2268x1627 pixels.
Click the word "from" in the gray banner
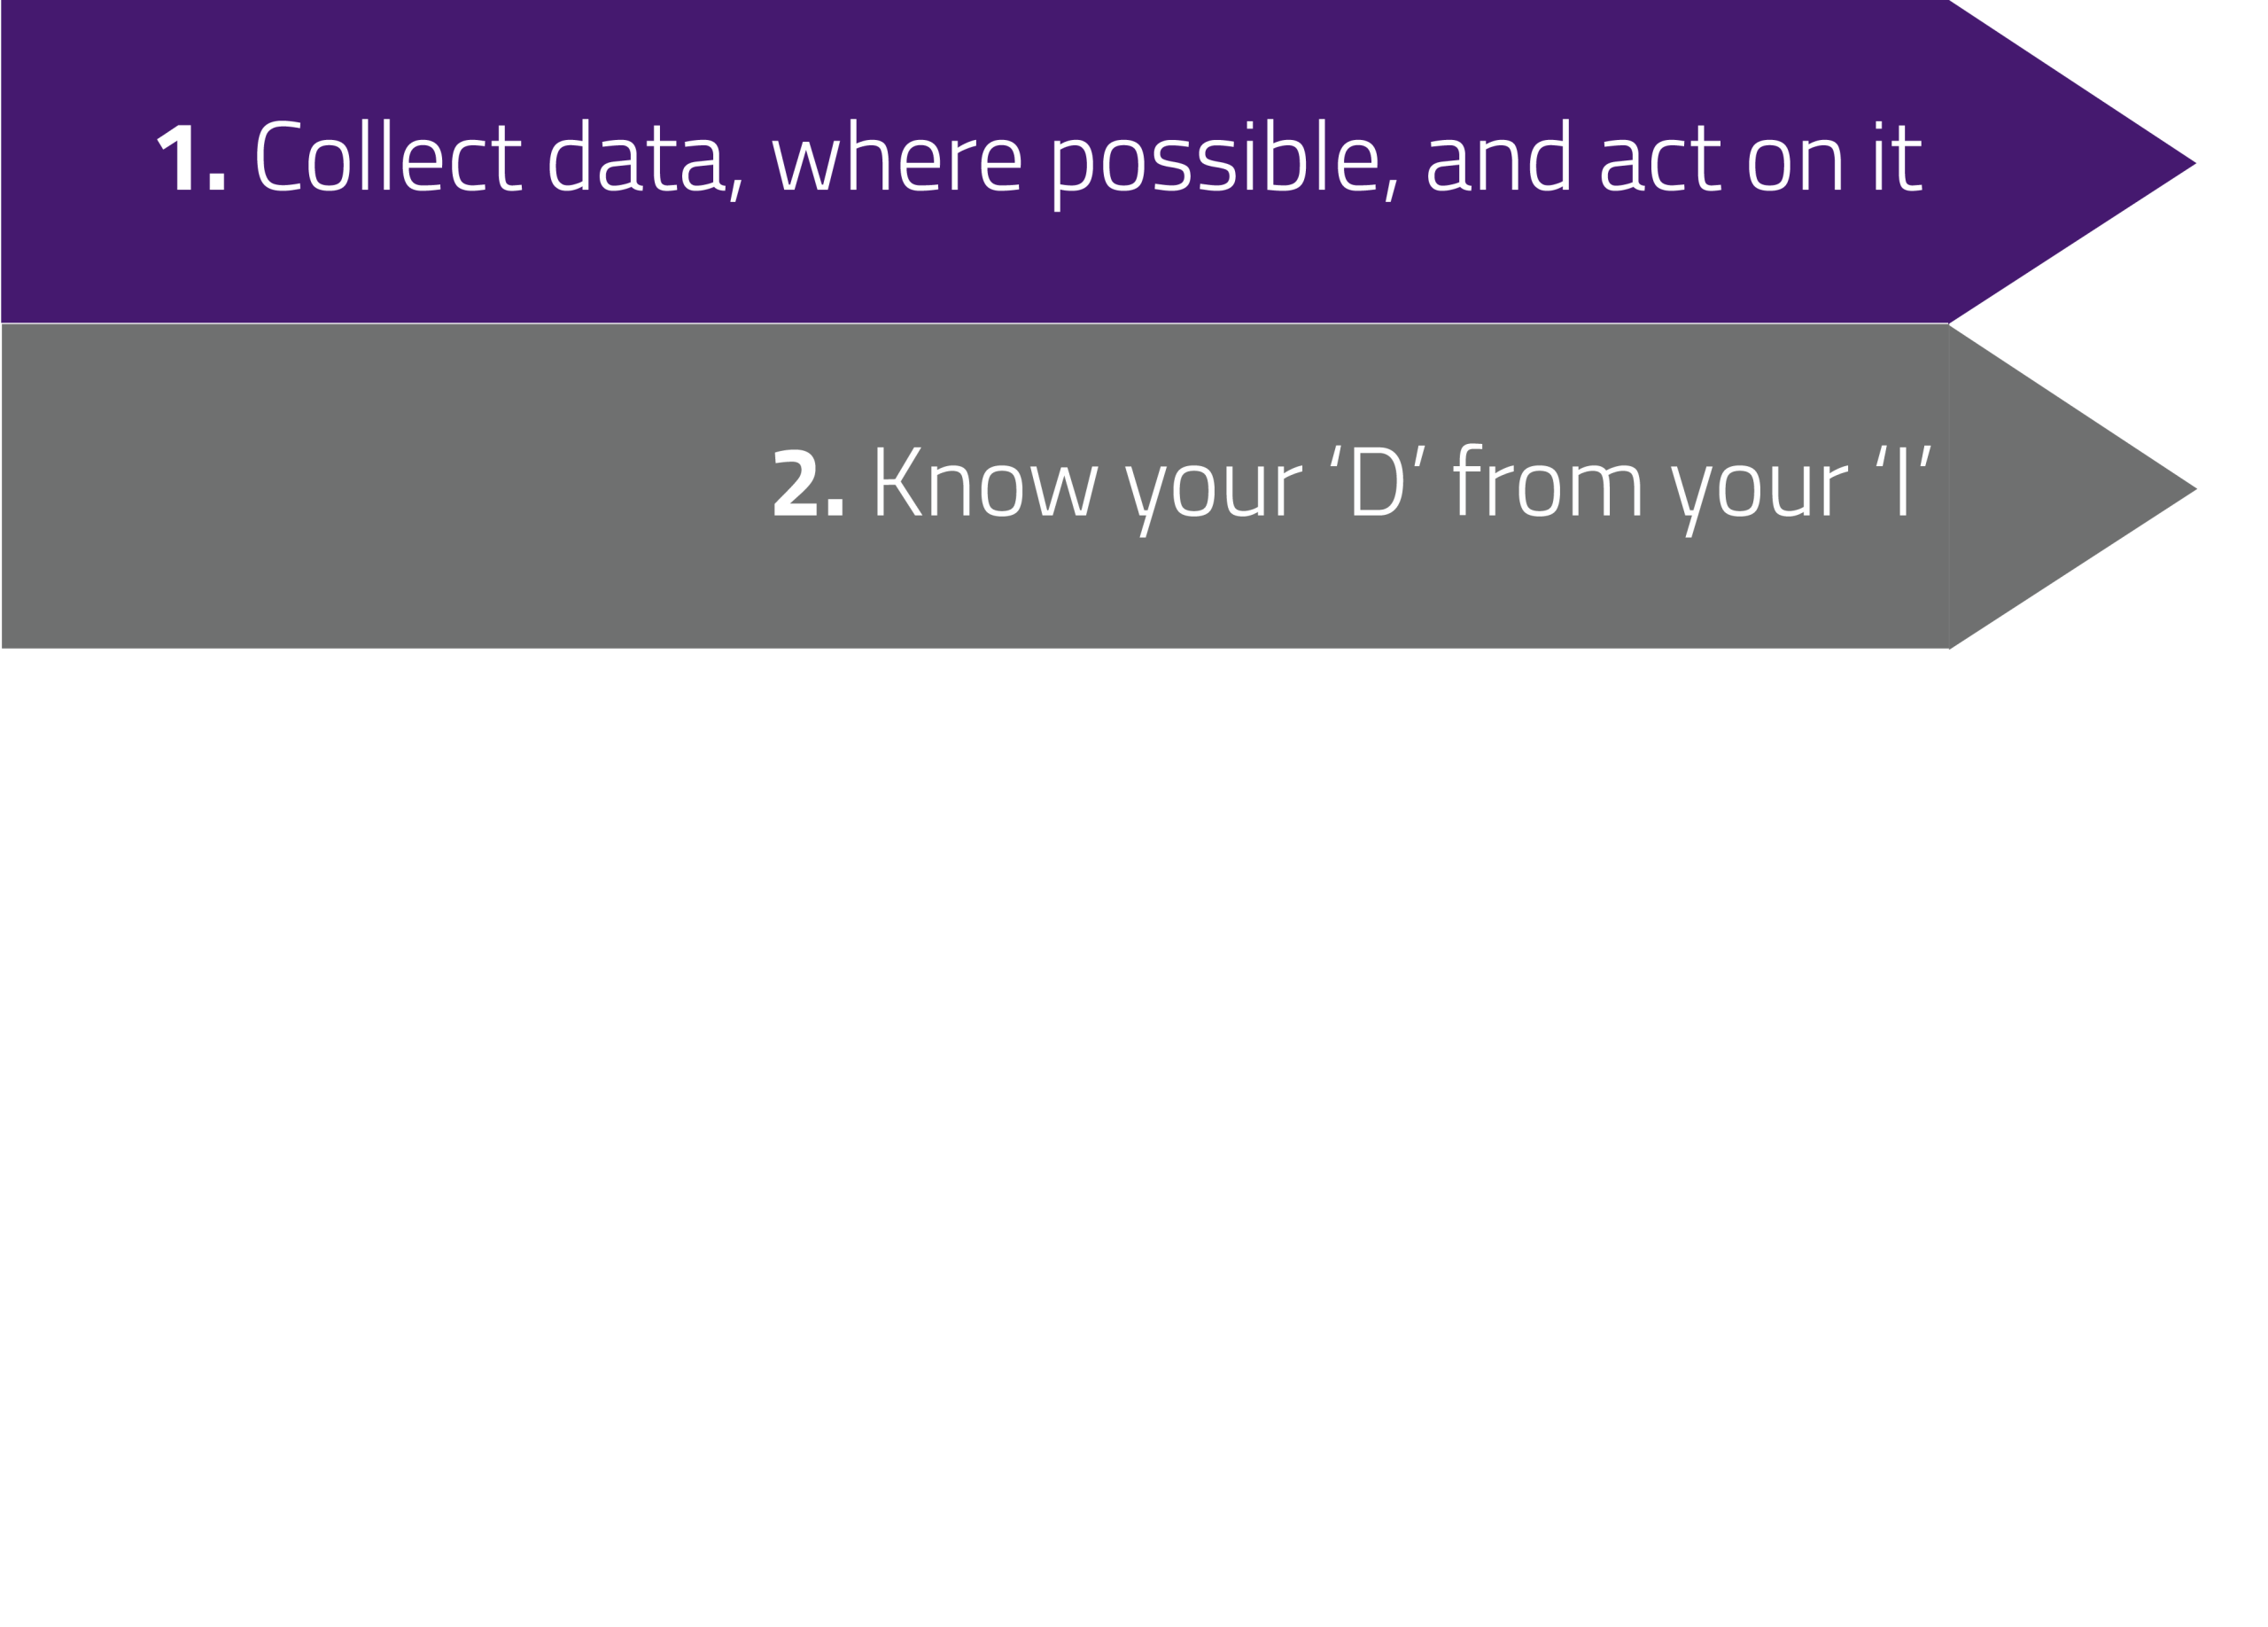pos(1547,483)
